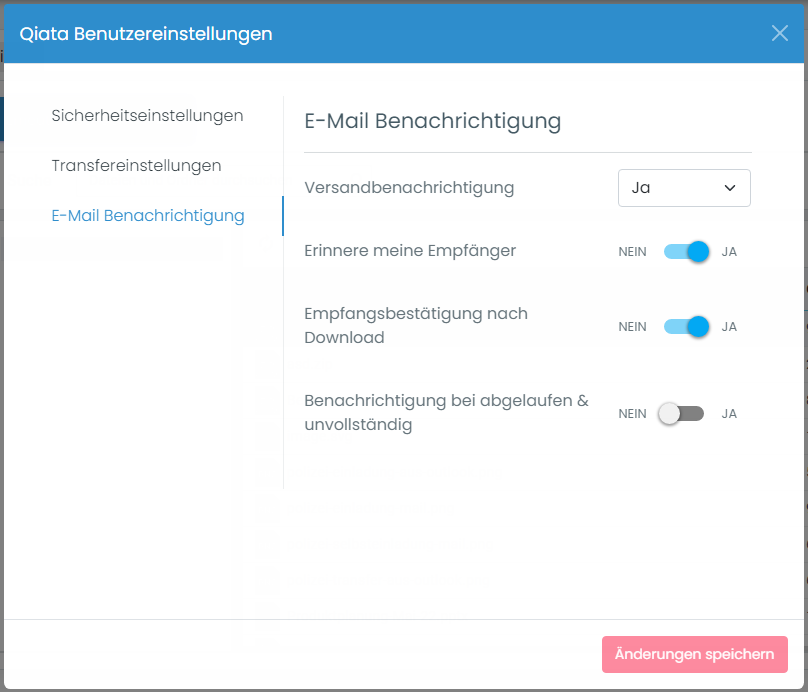Switch to Sicherheitseinstellungen section
This screenshot has width=808, height=692.
(x=147, y=115)
